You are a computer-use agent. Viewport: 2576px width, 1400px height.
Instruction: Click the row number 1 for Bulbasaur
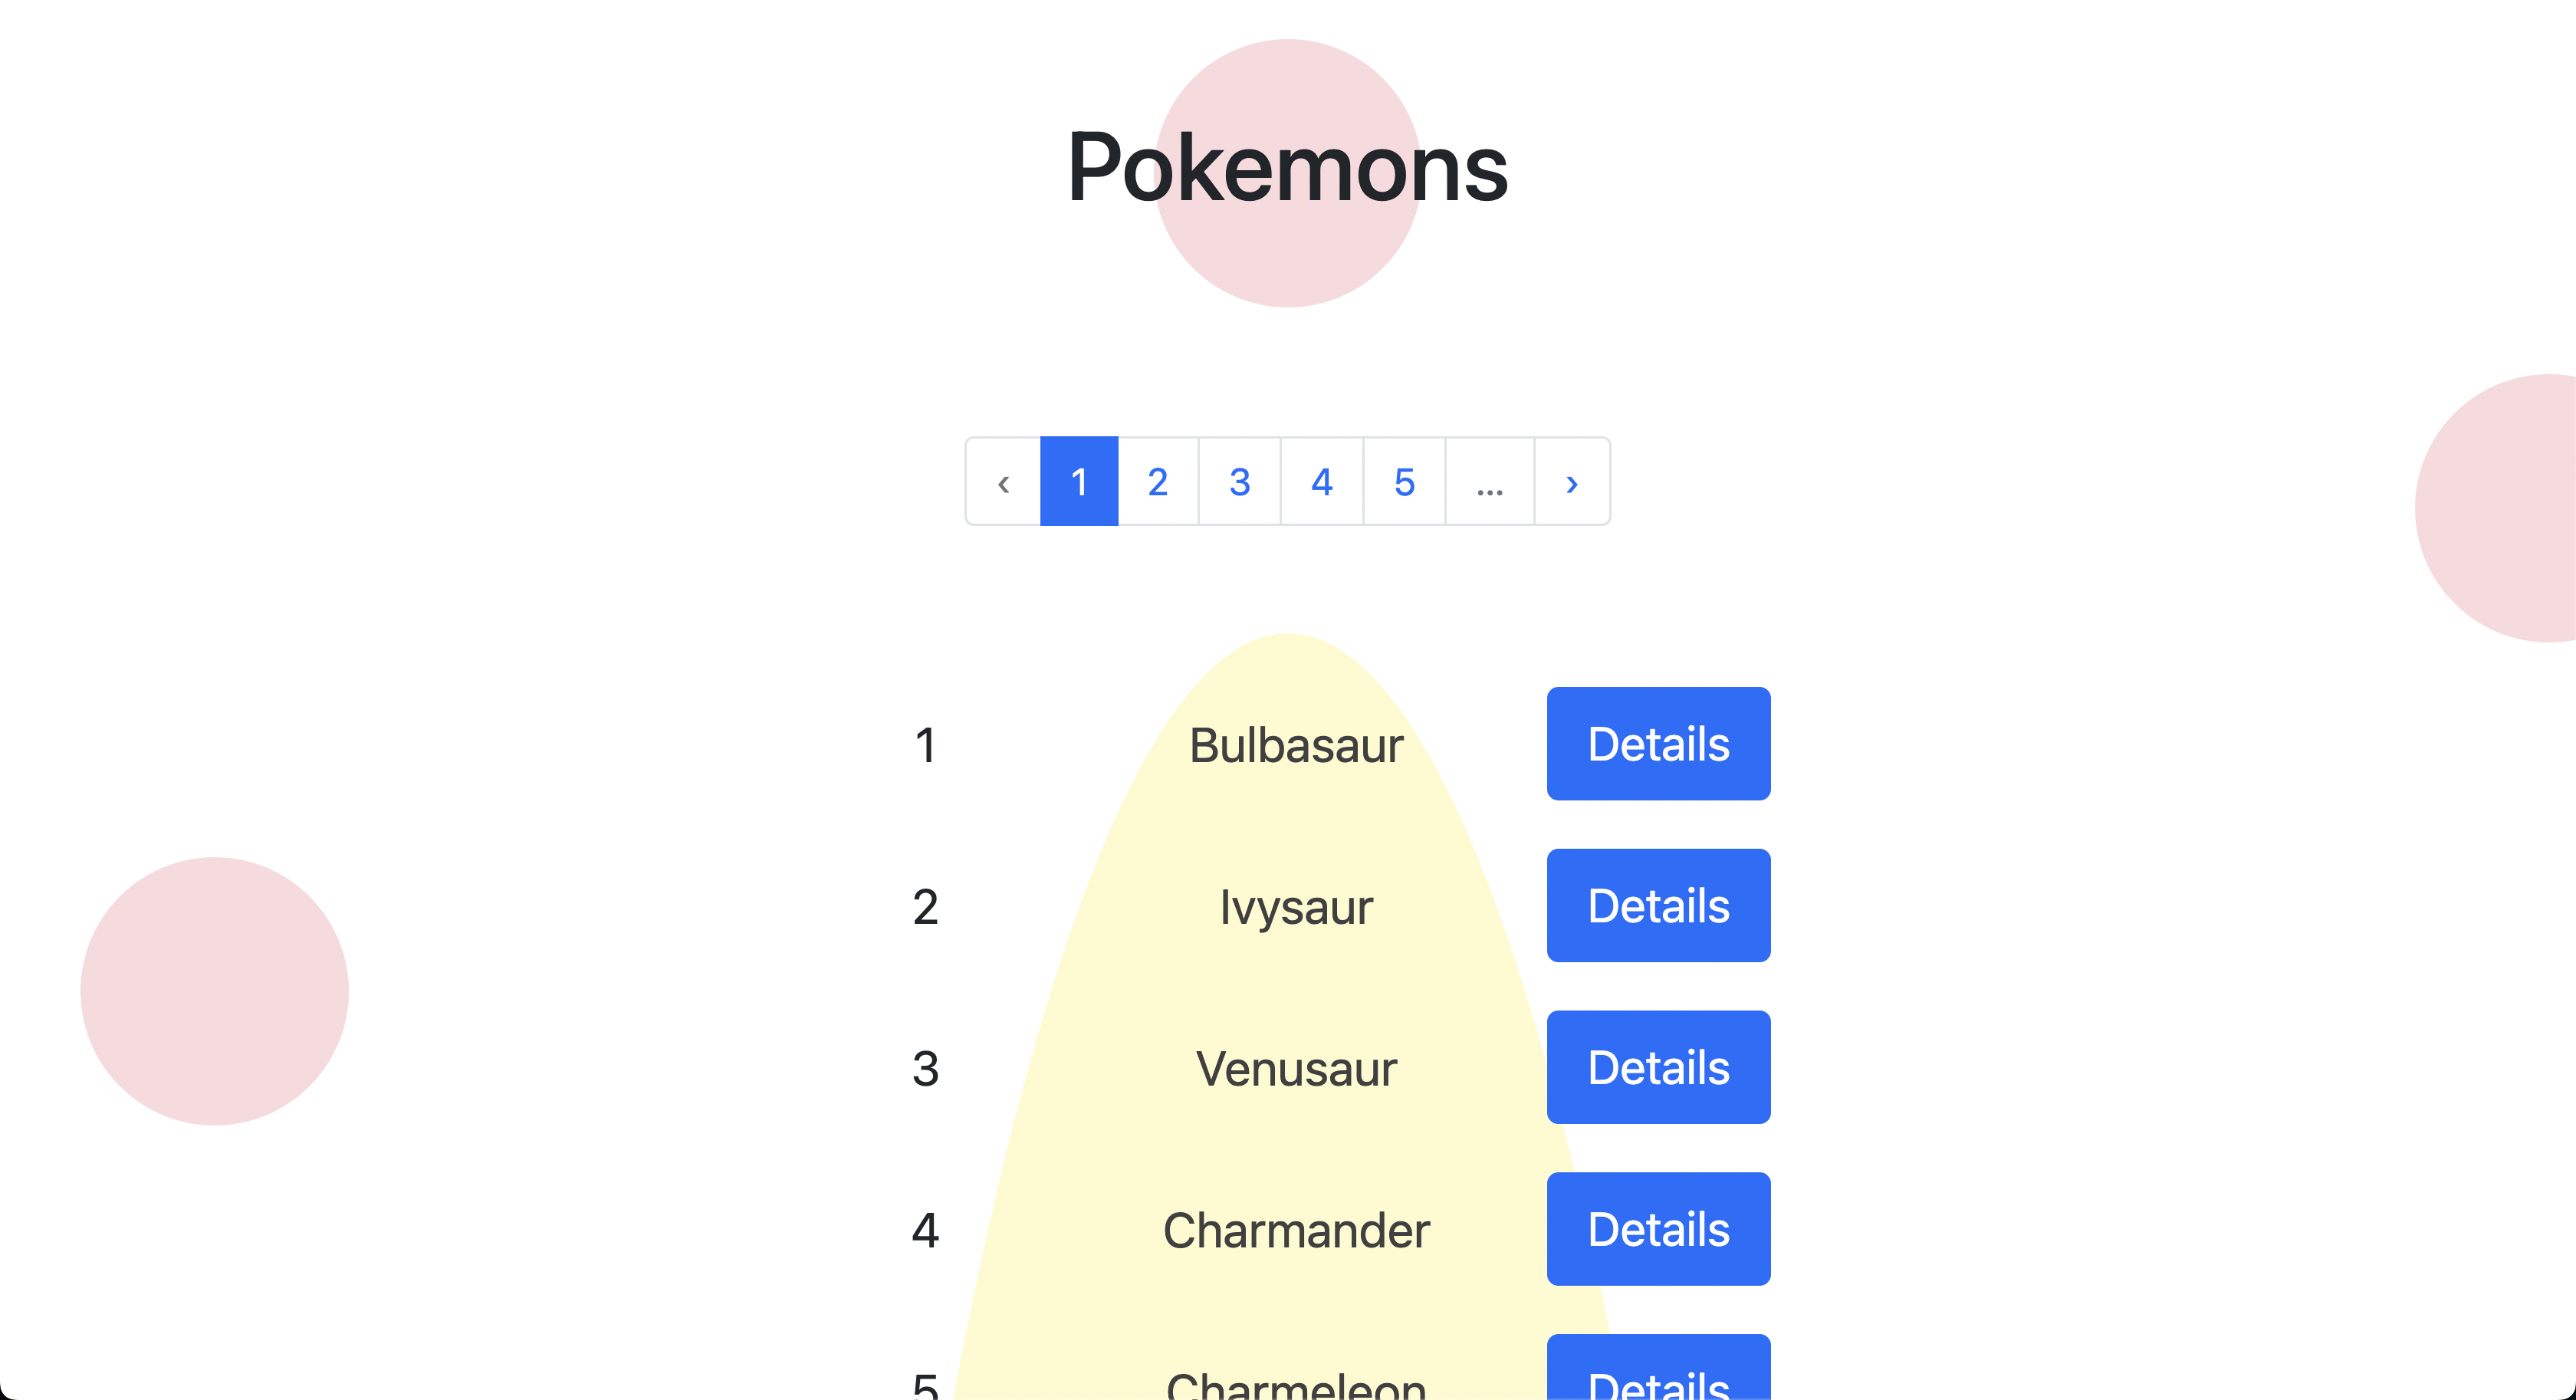(x=925, y=744)
